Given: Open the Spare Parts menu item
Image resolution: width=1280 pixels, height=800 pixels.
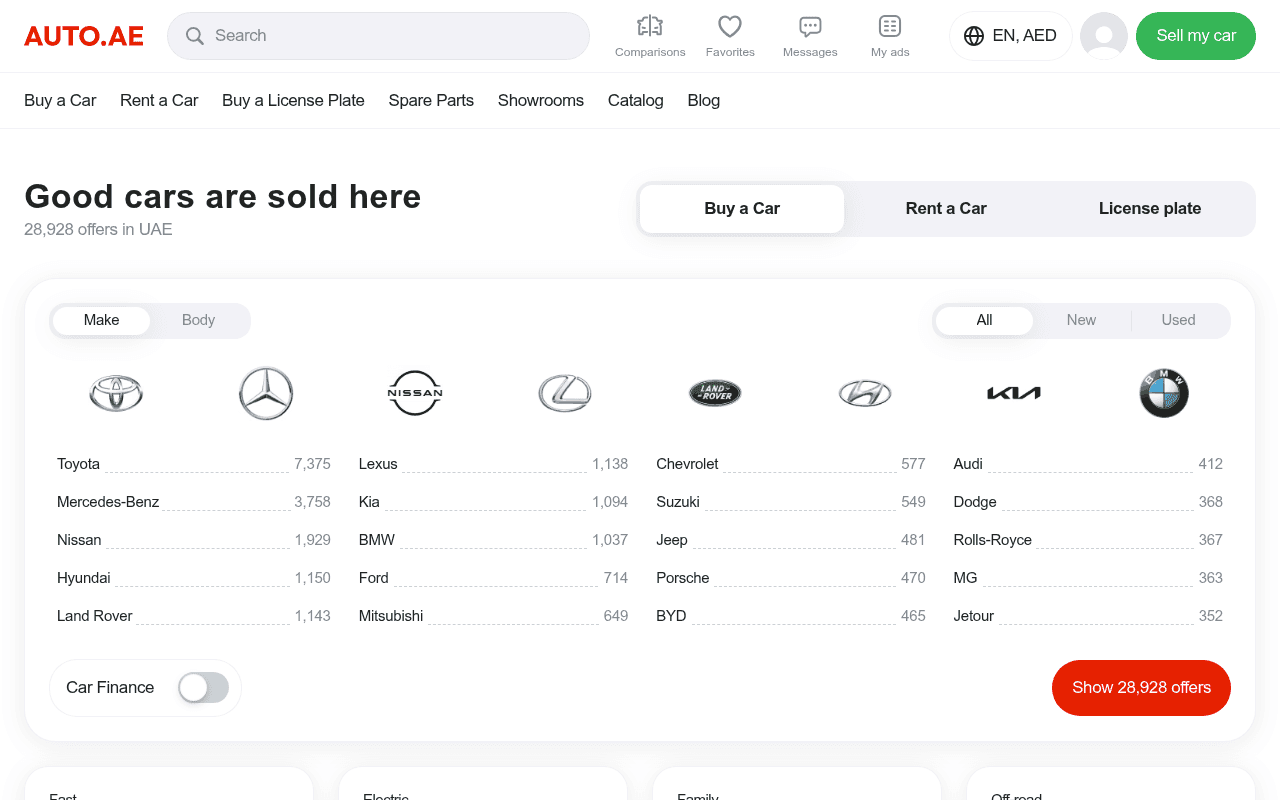Looking at the screenshot, I should click(x=431, y=100).
